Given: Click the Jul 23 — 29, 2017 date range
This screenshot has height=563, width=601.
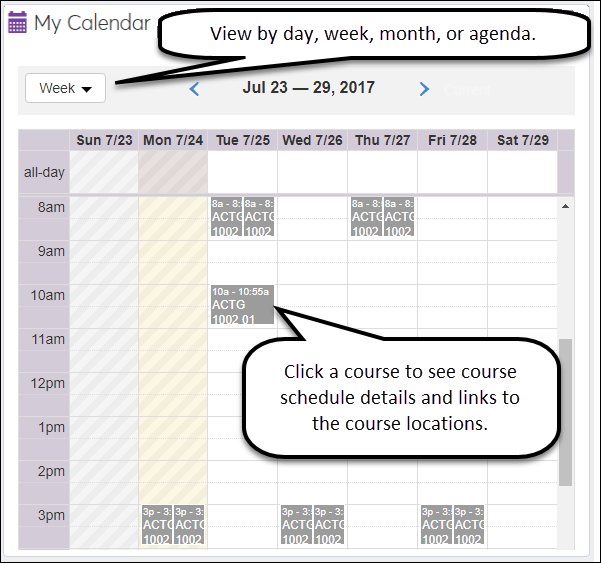Looking at the screenshot, I should coord(308,88).
